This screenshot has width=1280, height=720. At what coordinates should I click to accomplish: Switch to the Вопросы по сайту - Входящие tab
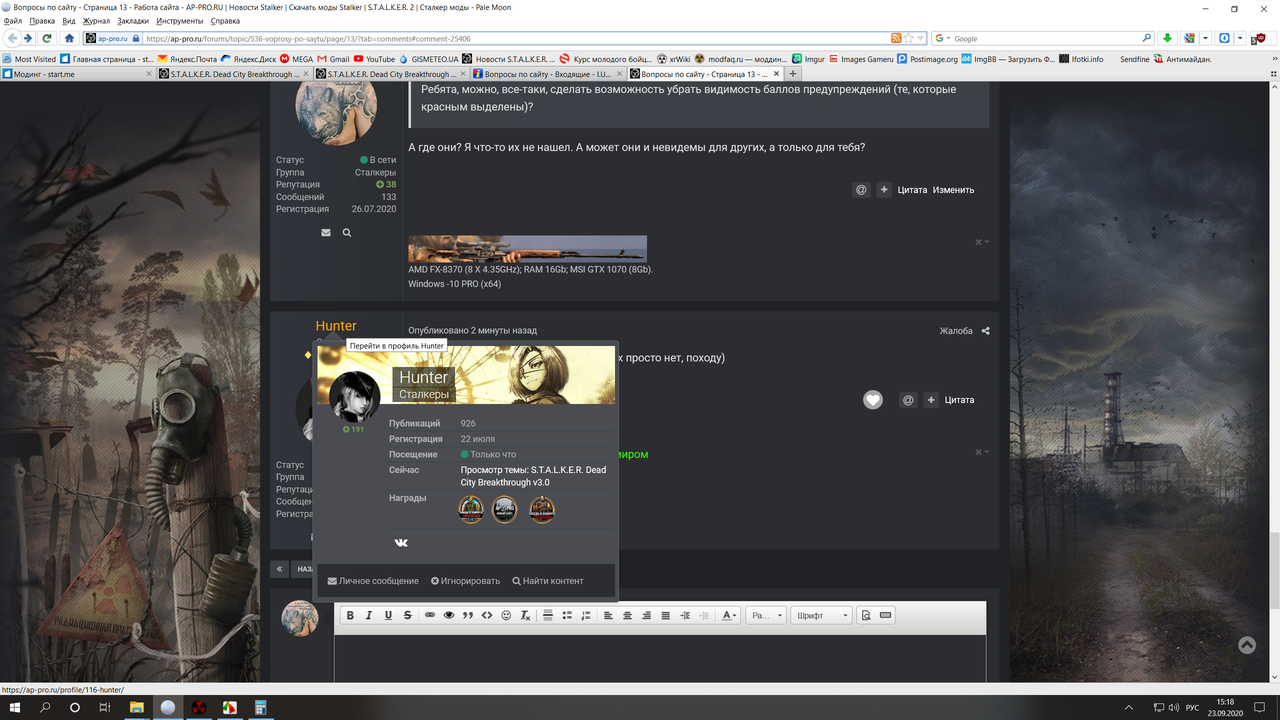[548, 74]
